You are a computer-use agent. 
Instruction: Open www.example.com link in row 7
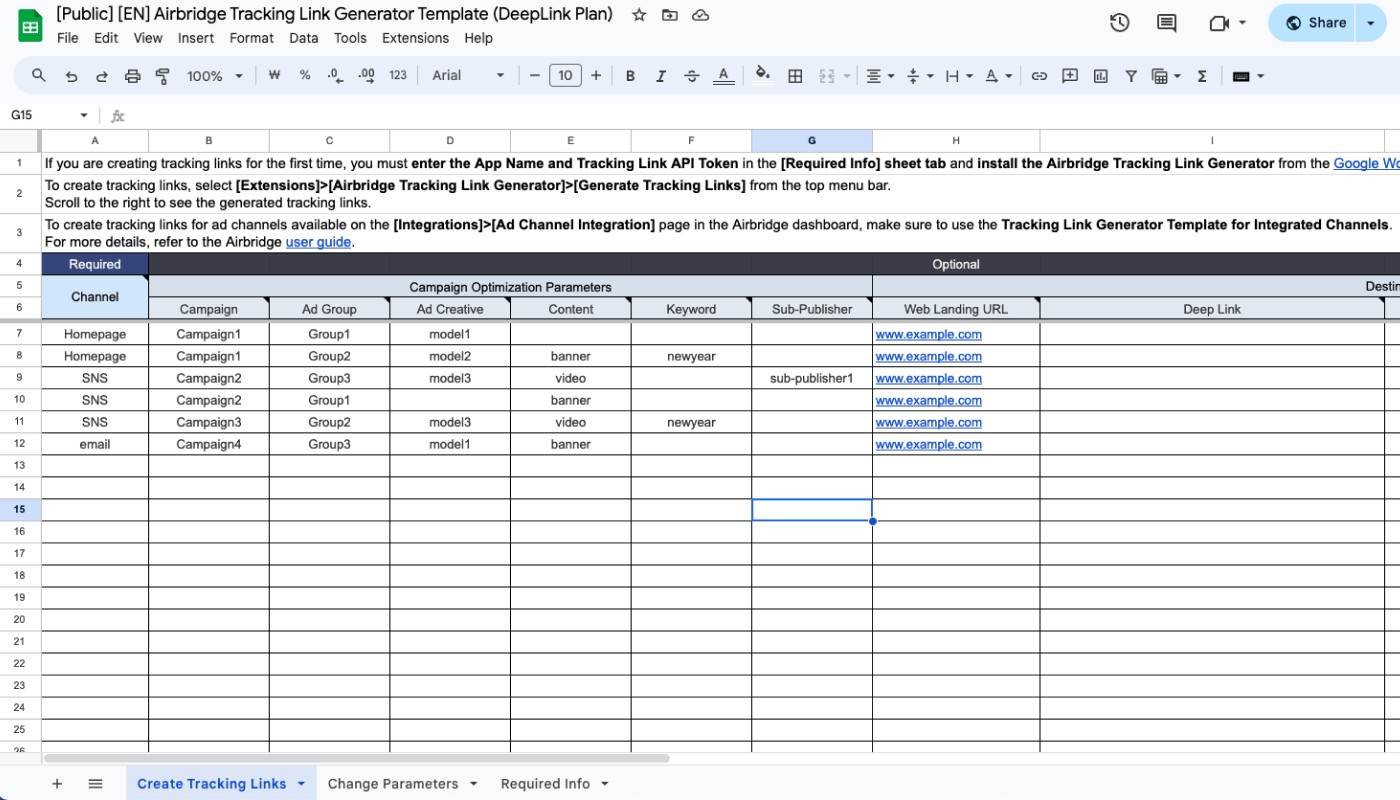[x=929, y=335]
